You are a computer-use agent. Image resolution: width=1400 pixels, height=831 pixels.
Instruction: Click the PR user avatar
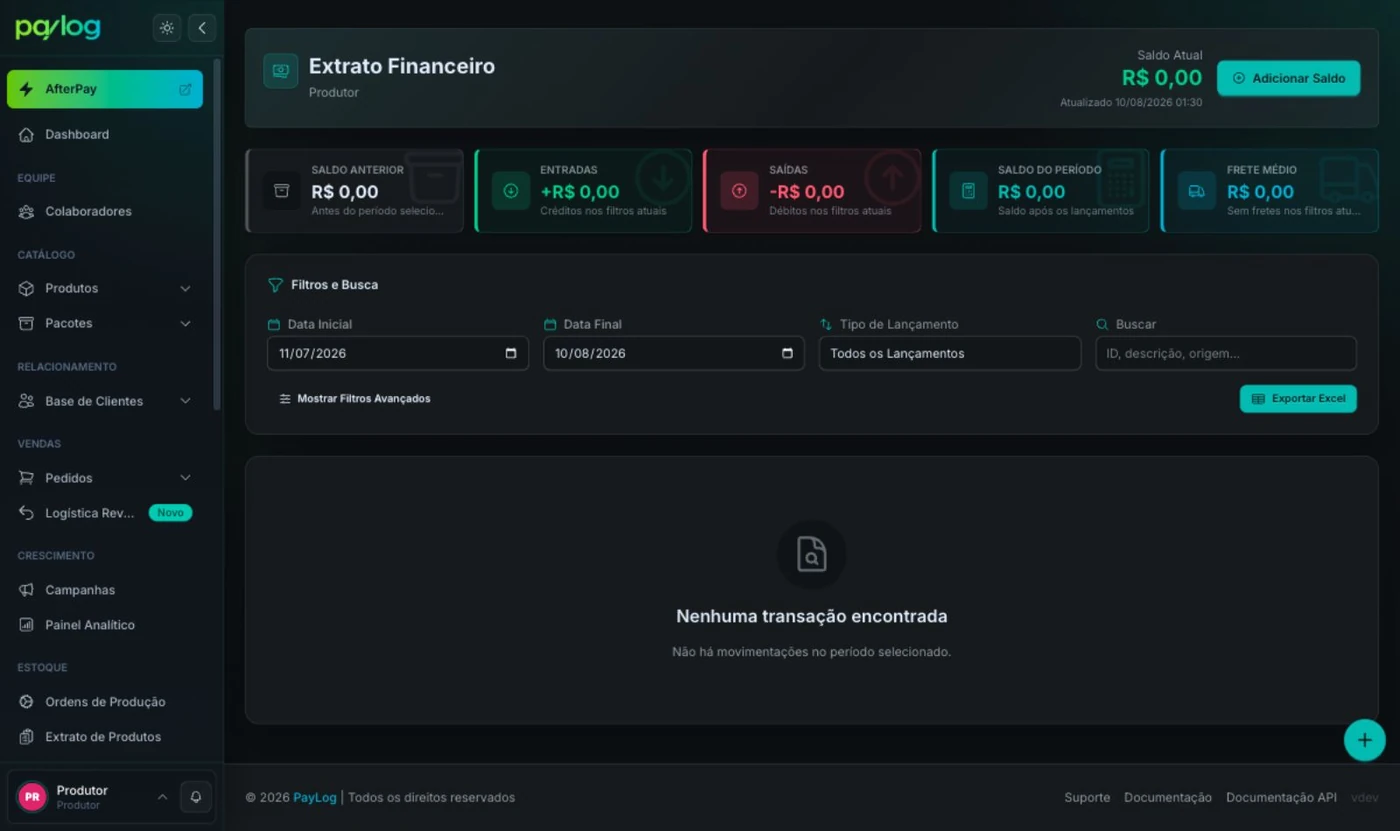point(32,797)
